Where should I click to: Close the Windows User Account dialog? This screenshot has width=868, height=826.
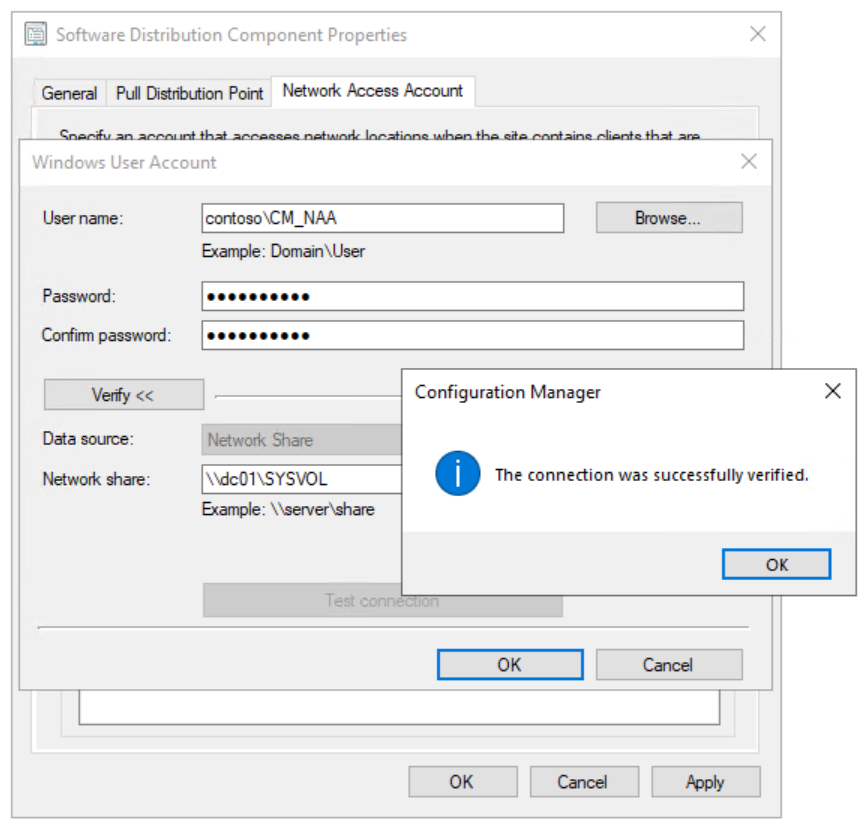pos(748,161)
